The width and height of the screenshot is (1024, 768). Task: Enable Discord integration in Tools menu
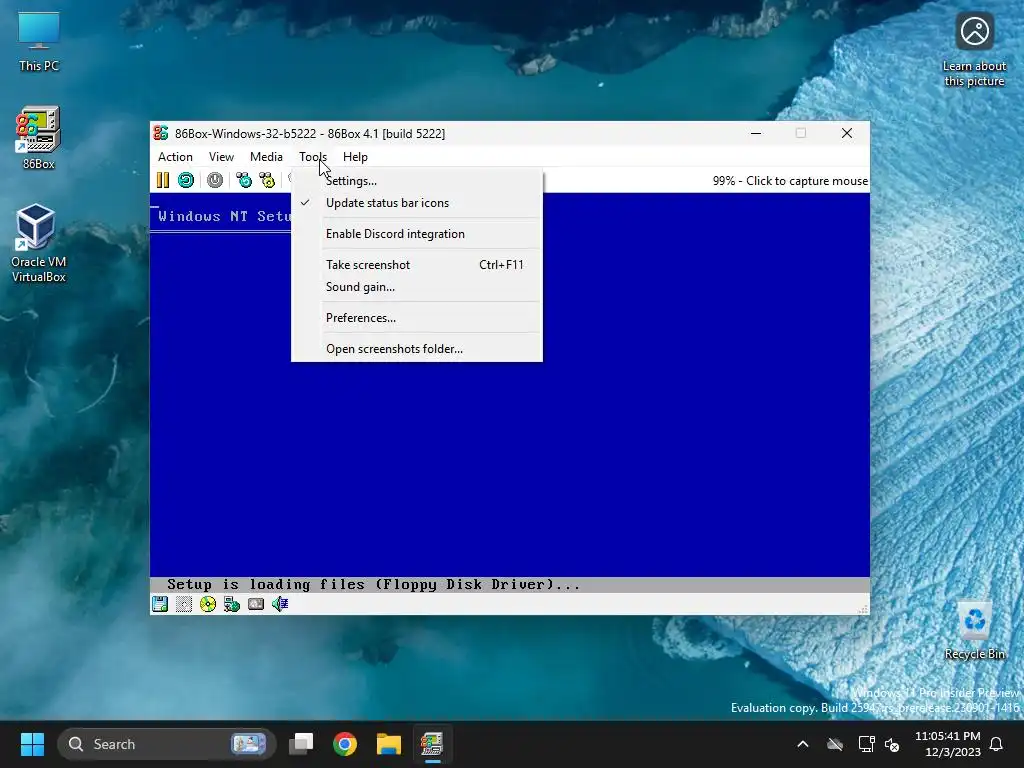(x=417, y=234)
